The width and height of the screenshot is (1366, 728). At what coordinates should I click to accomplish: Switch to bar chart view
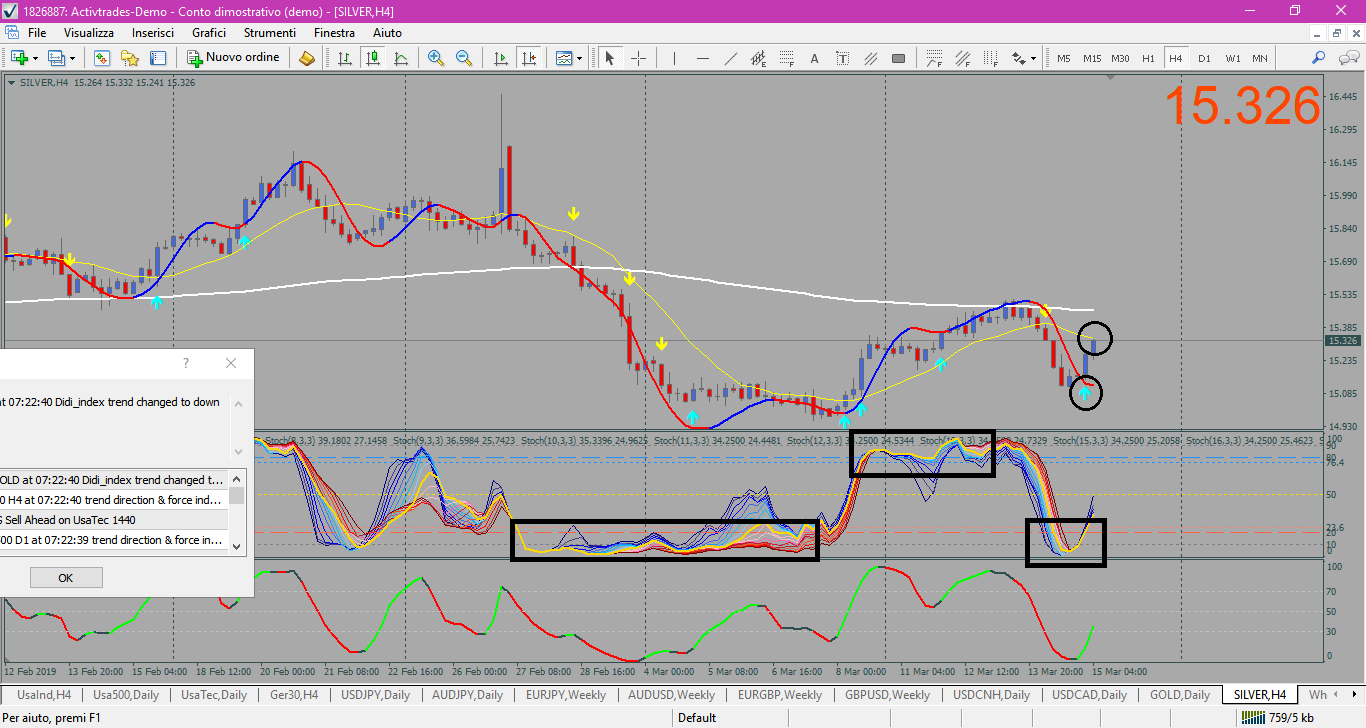(345, 58)
